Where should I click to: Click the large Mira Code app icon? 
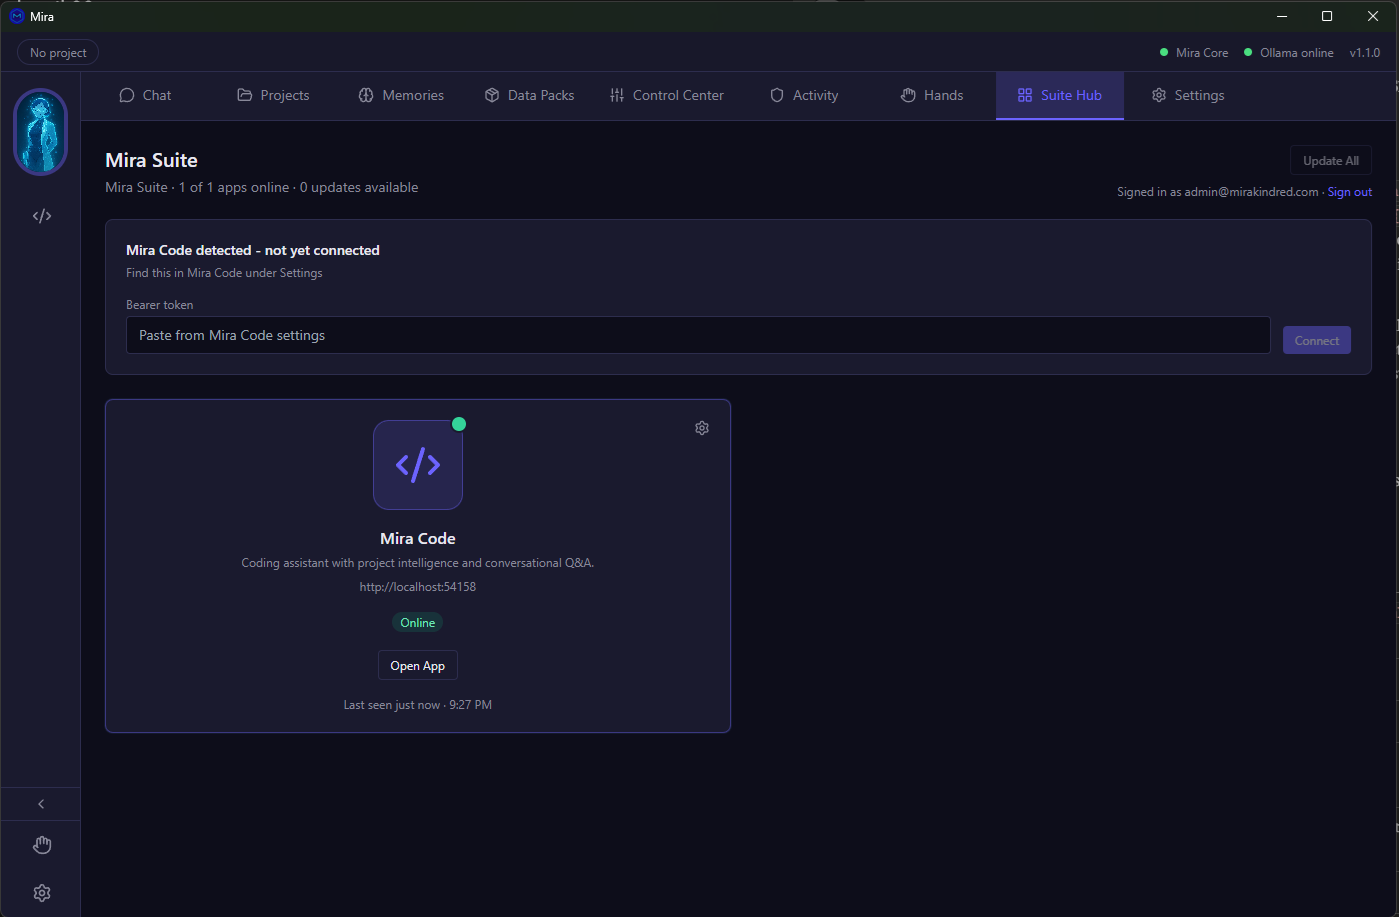[418, 465]
